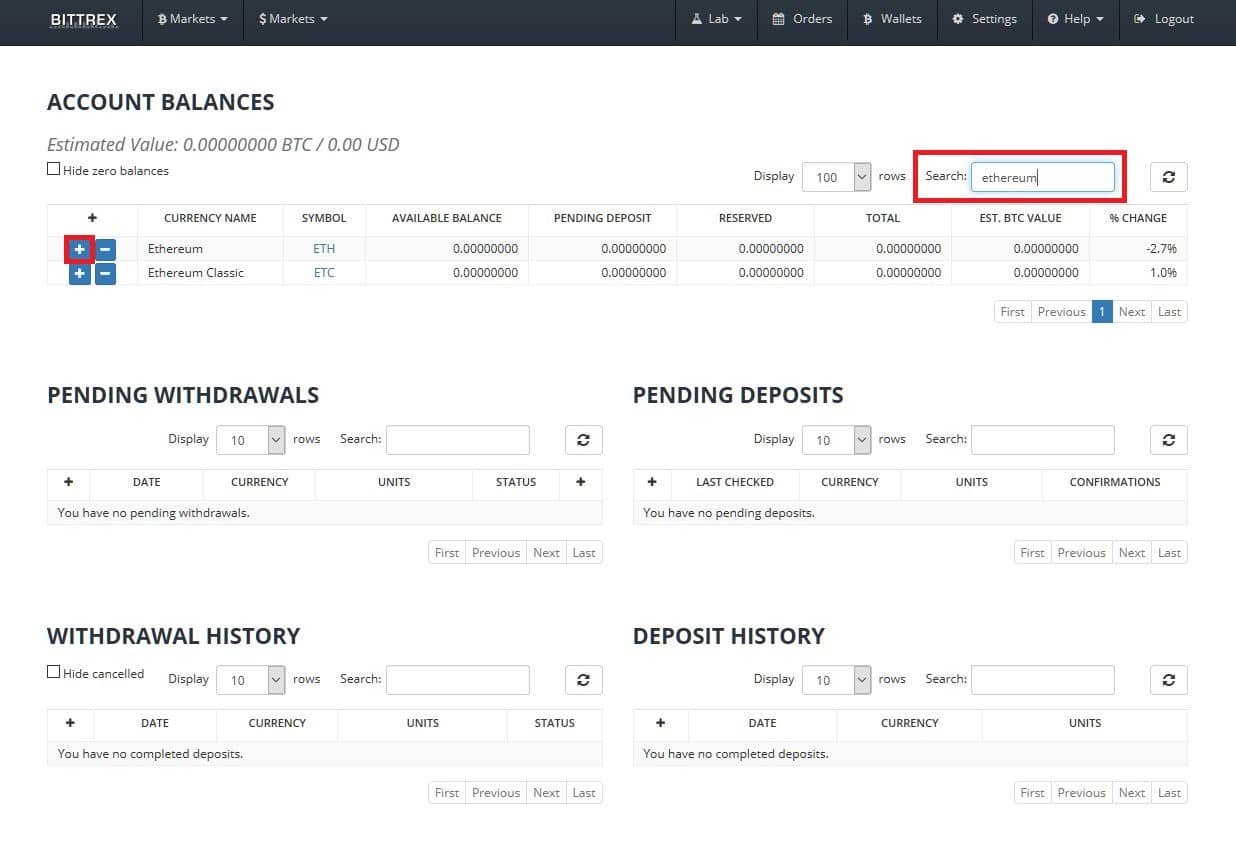Click the refresh icon for Account Balances
The height and width of the screenshot is (864, 1236).
(x=1168, y=176)
